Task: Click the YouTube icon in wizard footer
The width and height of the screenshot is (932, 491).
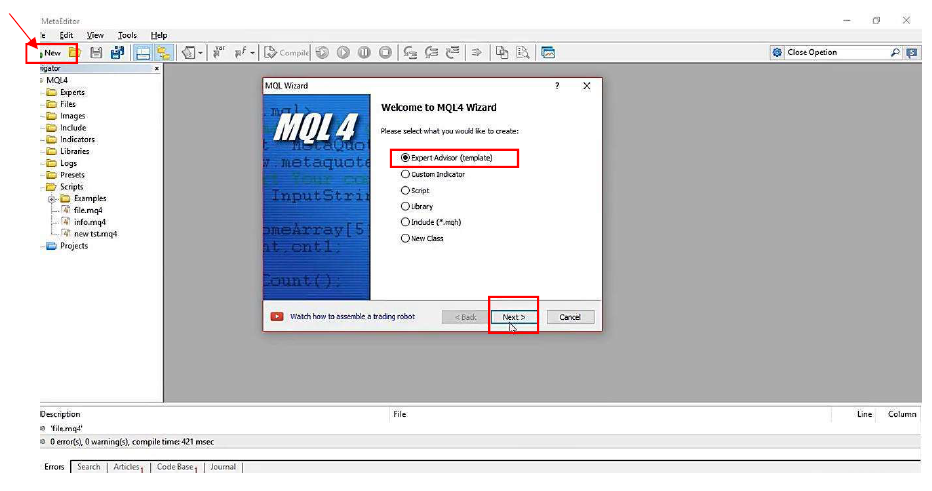Action: click(x=277, y=316)
